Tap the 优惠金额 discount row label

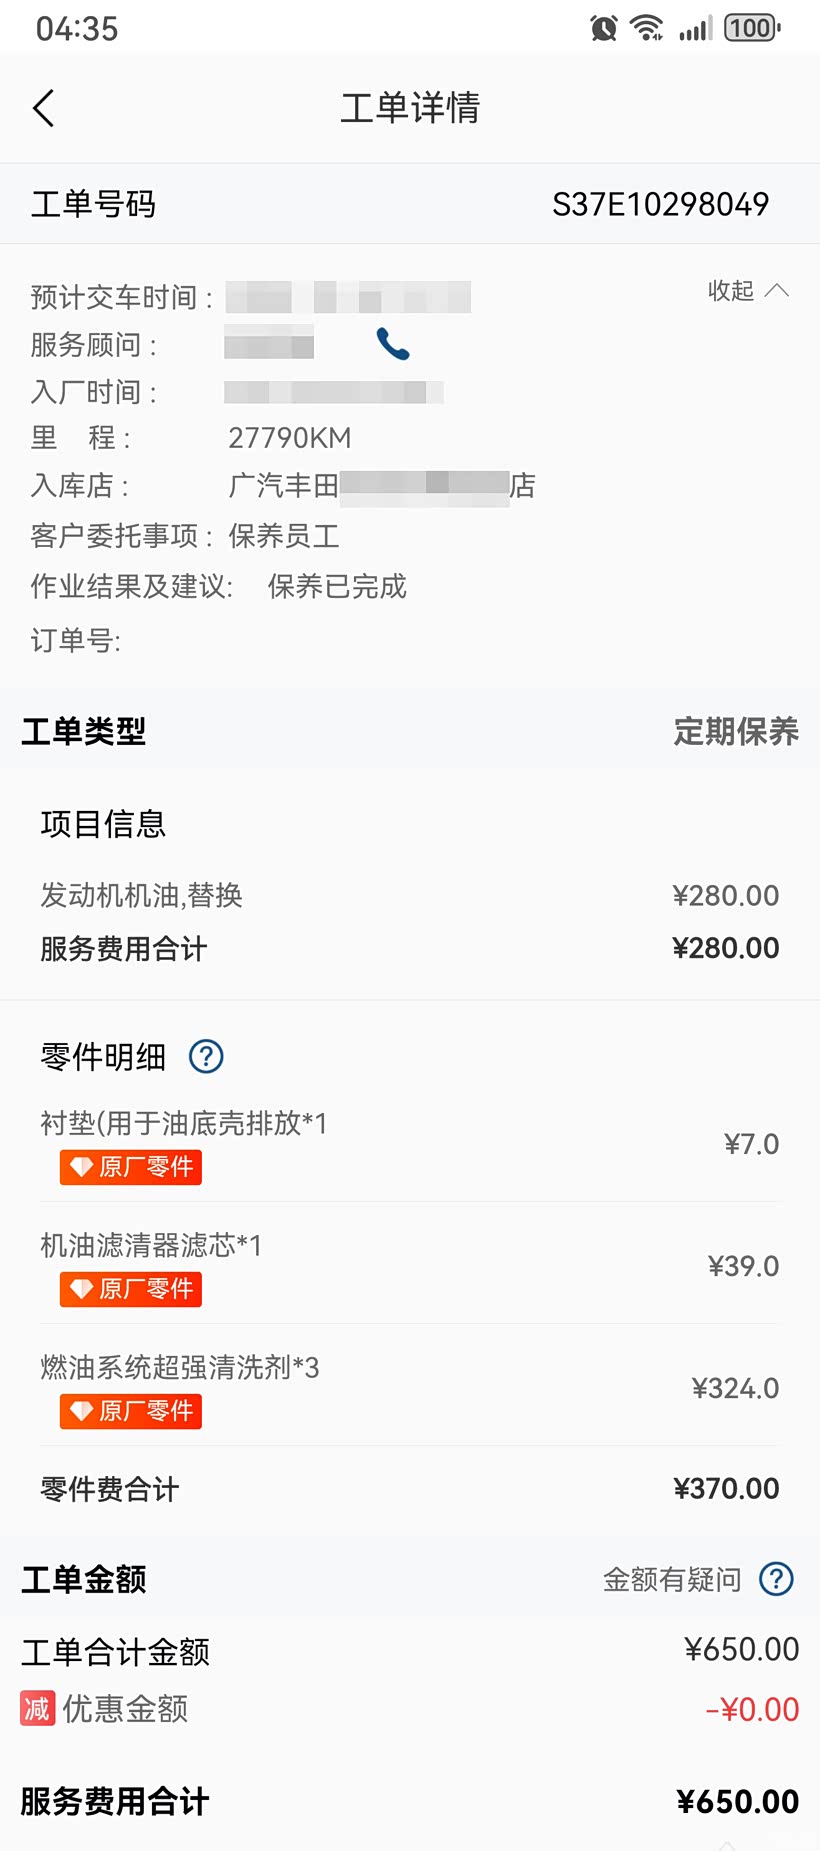coord(125,1708)
